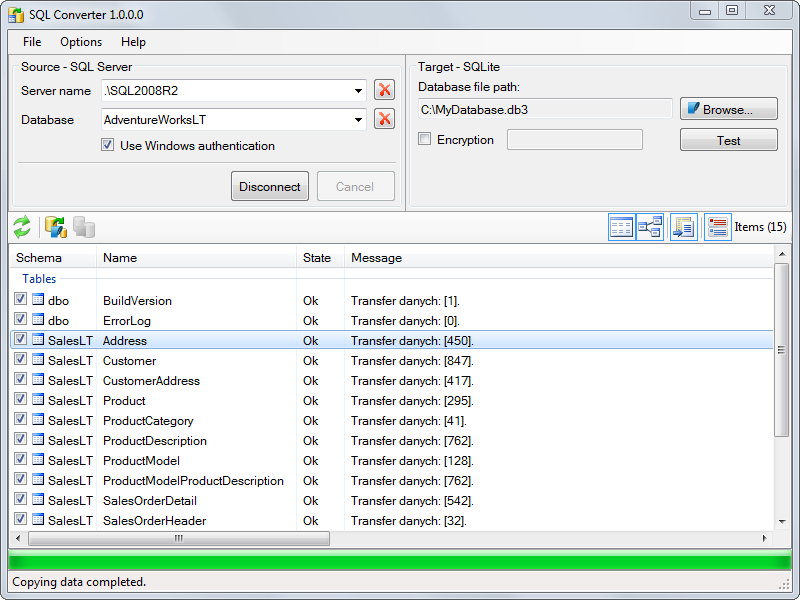Click message 'Transfer danych: [32].'
The width and height of the screenshot is (800, 600).
coord(408,521)
